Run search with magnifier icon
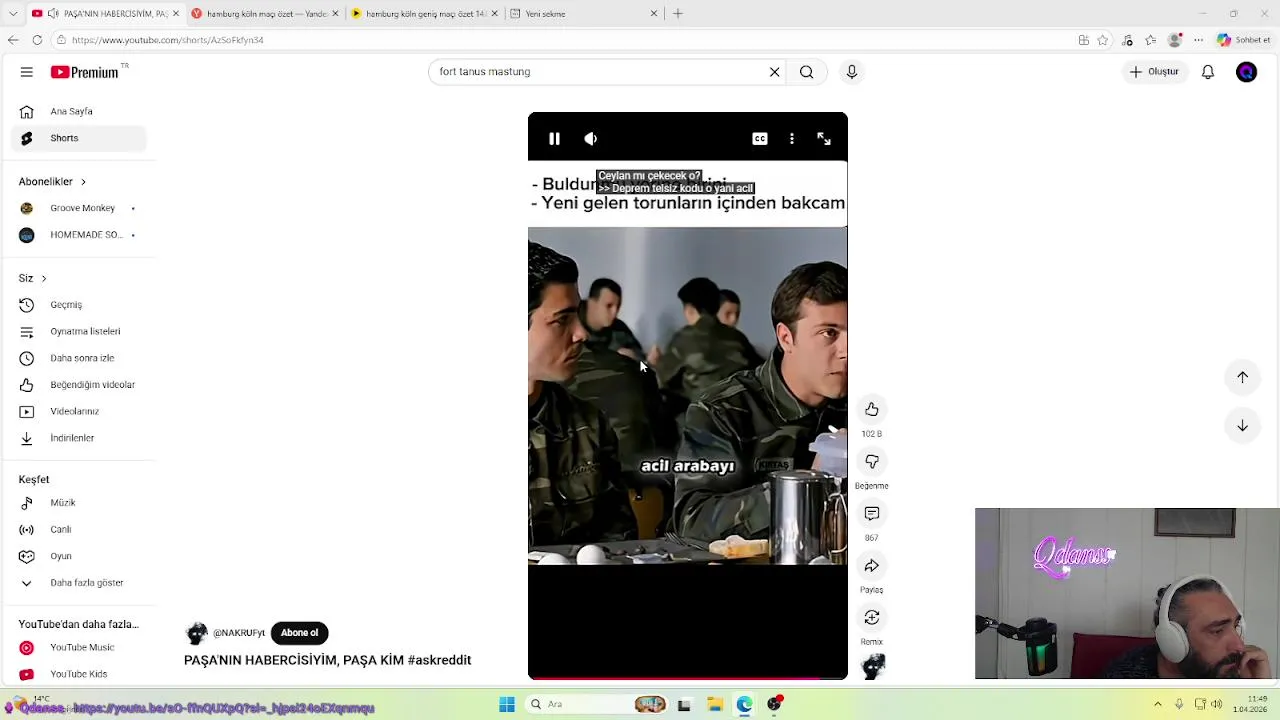The height and width of the screenshot is (720, 1280). click(x=806, y=72)
